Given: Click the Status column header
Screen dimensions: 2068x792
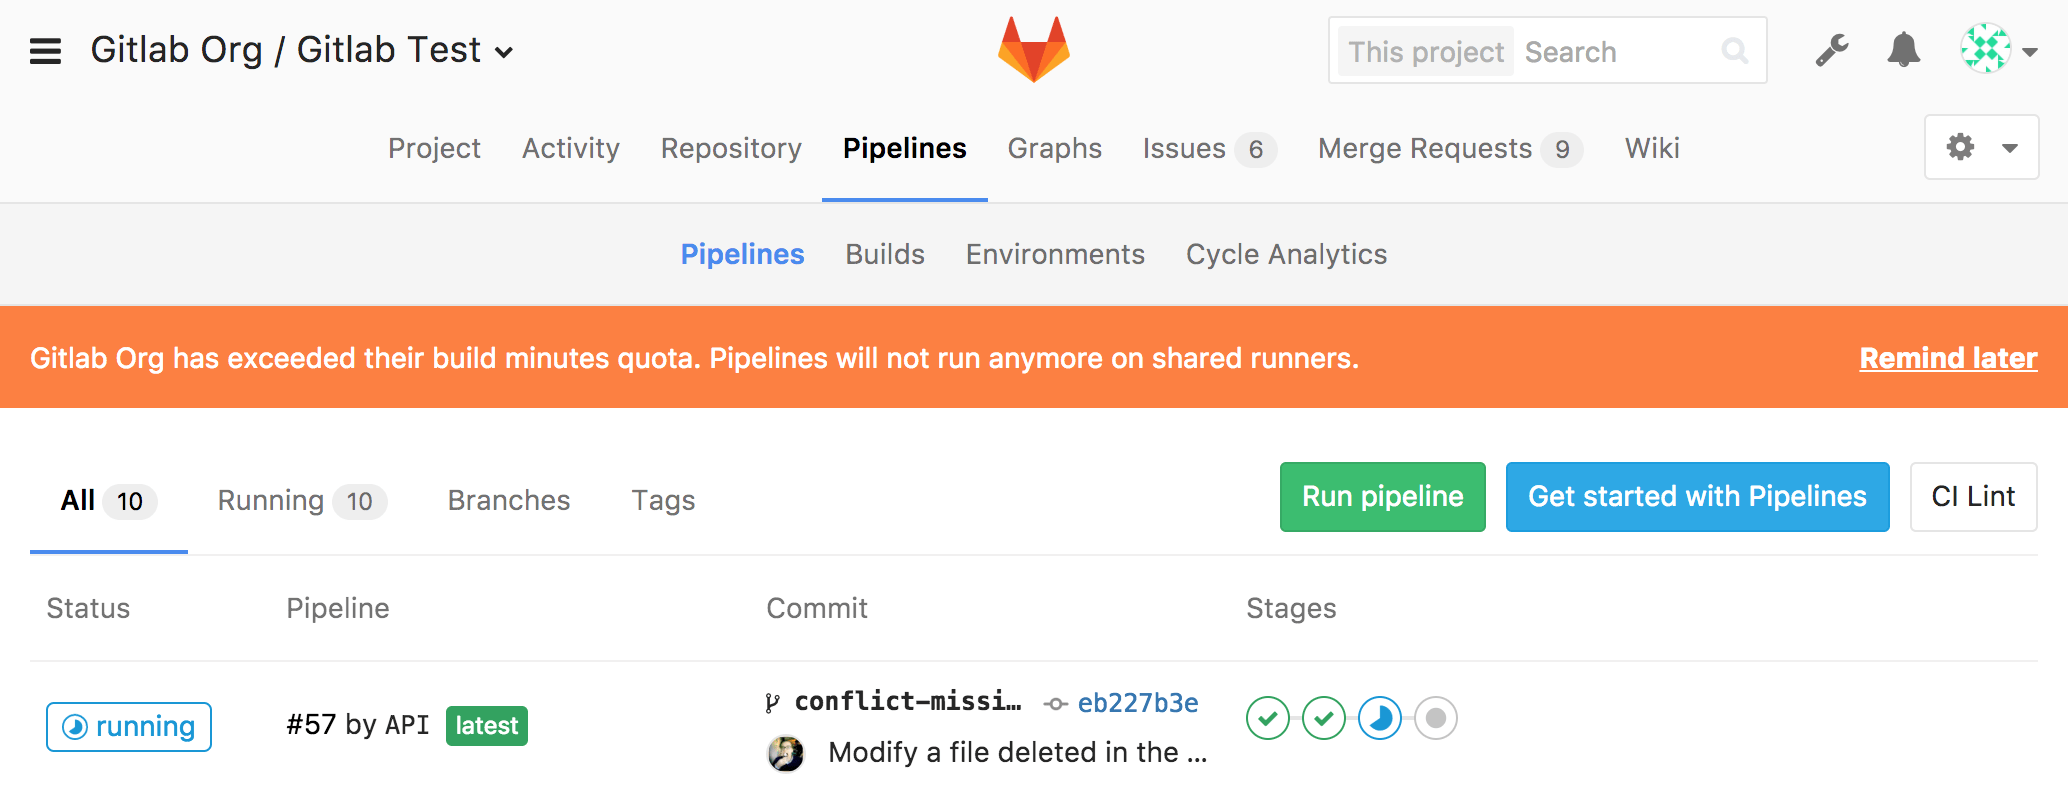Looking at the screenshot, I should (88, 608).
